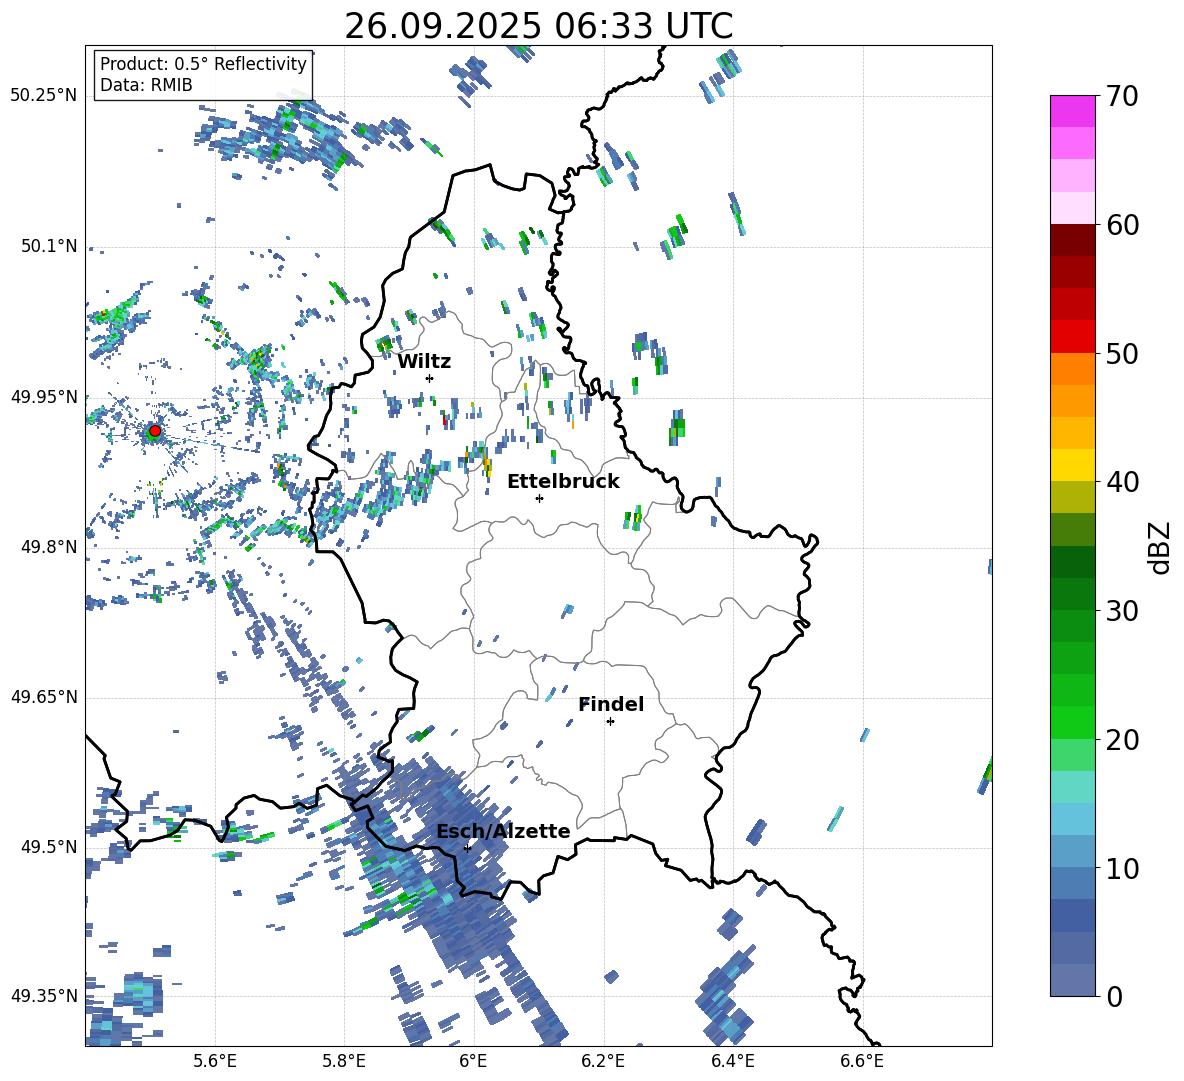The height and width of the screenshot is (1081, 1184).
Task: Click the Ettelbruck station cross marker
Action: 539,498
